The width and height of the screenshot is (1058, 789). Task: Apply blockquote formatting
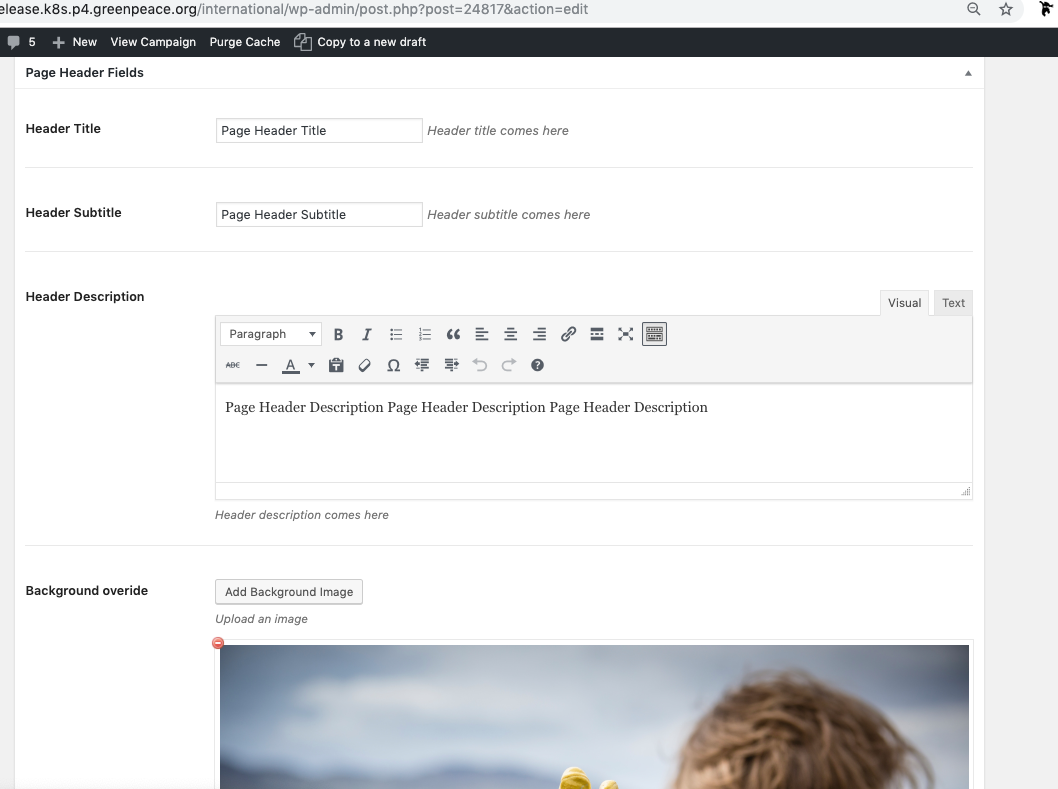coord(453,334)
